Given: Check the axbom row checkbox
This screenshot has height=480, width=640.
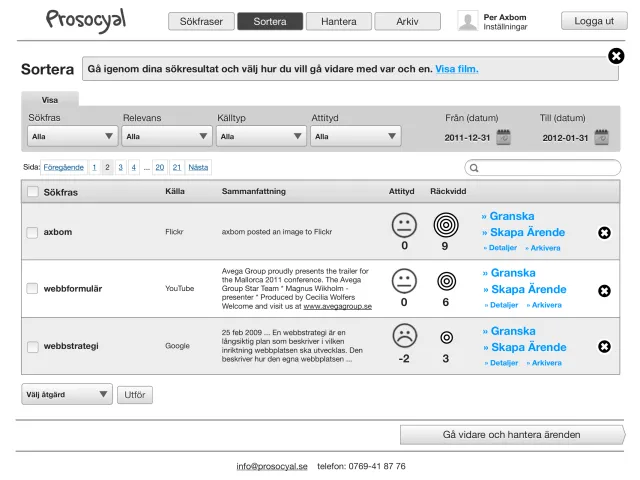Looking at the screenshot, I should click(x=32, y=233).
